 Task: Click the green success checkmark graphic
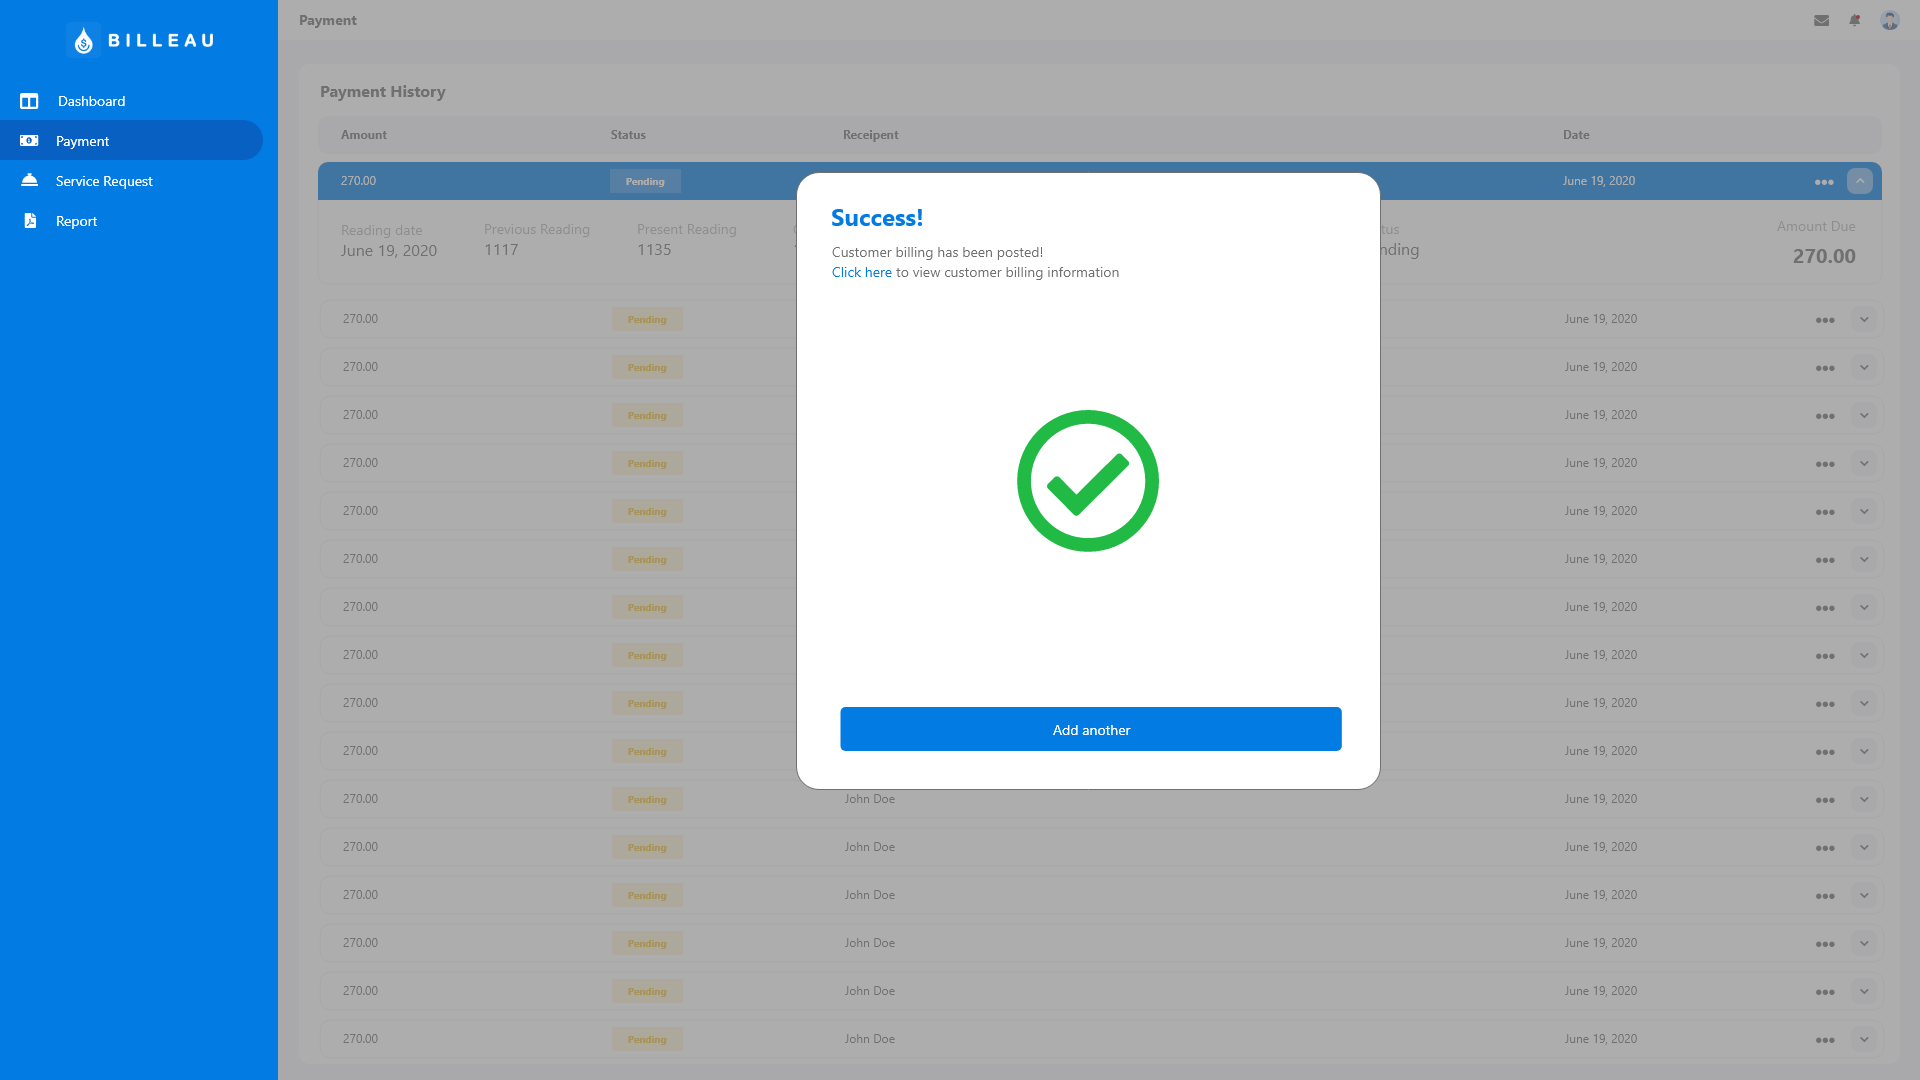1087,481
